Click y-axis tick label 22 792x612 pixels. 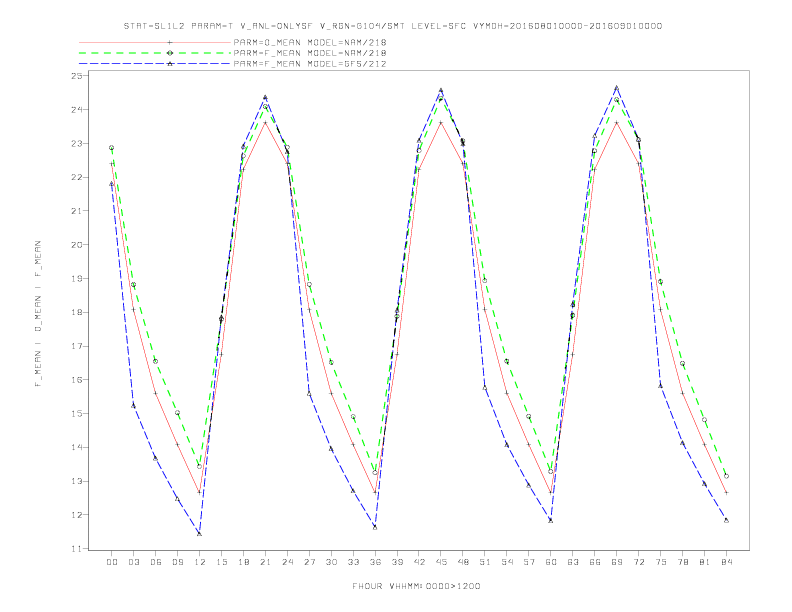[x=77, y=177]
